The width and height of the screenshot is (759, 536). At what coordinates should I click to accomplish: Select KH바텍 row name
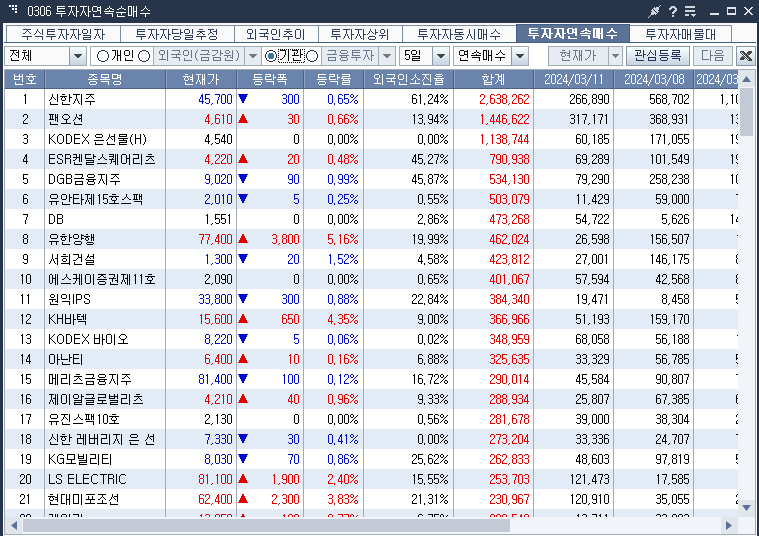coord(68,319)
